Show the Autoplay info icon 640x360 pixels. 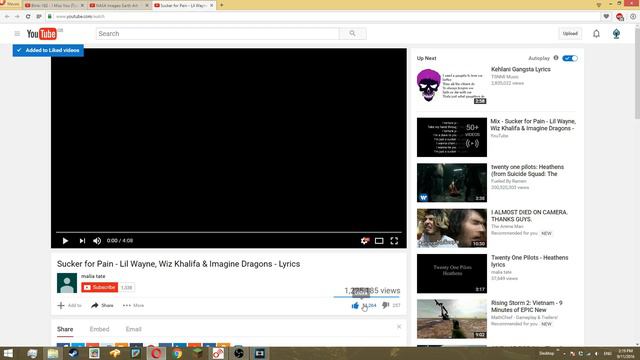tap(556, 58)
